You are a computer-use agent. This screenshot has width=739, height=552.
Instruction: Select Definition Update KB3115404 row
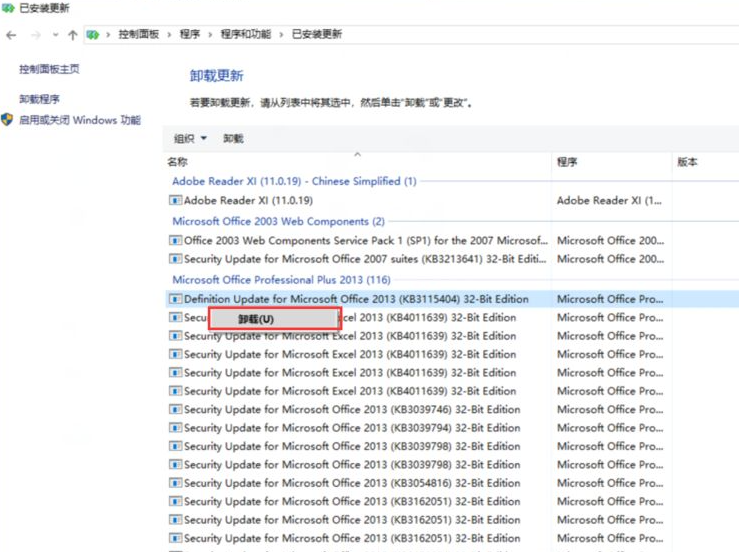pos(356,299)
